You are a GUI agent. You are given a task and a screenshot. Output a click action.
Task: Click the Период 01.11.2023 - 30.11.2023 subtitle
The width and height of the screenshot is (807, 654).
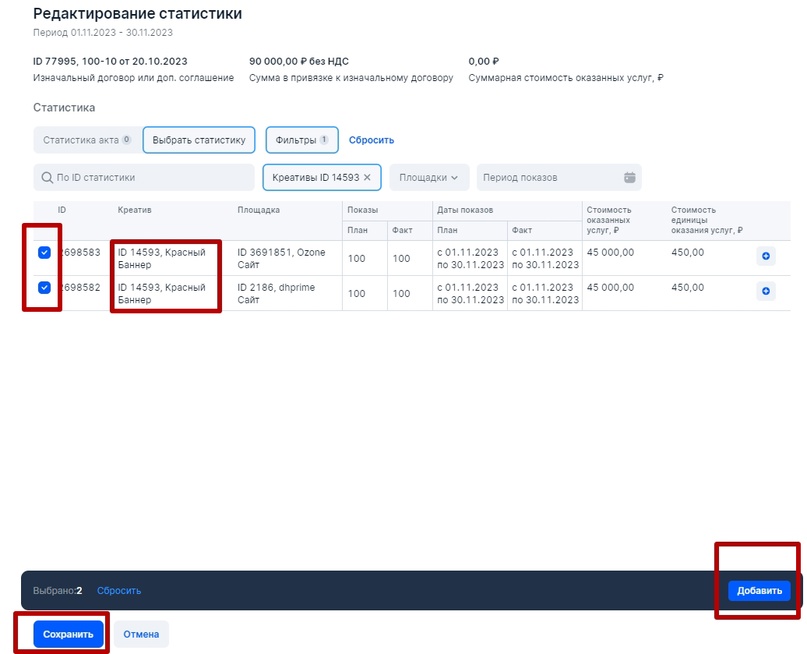[103, 32]
